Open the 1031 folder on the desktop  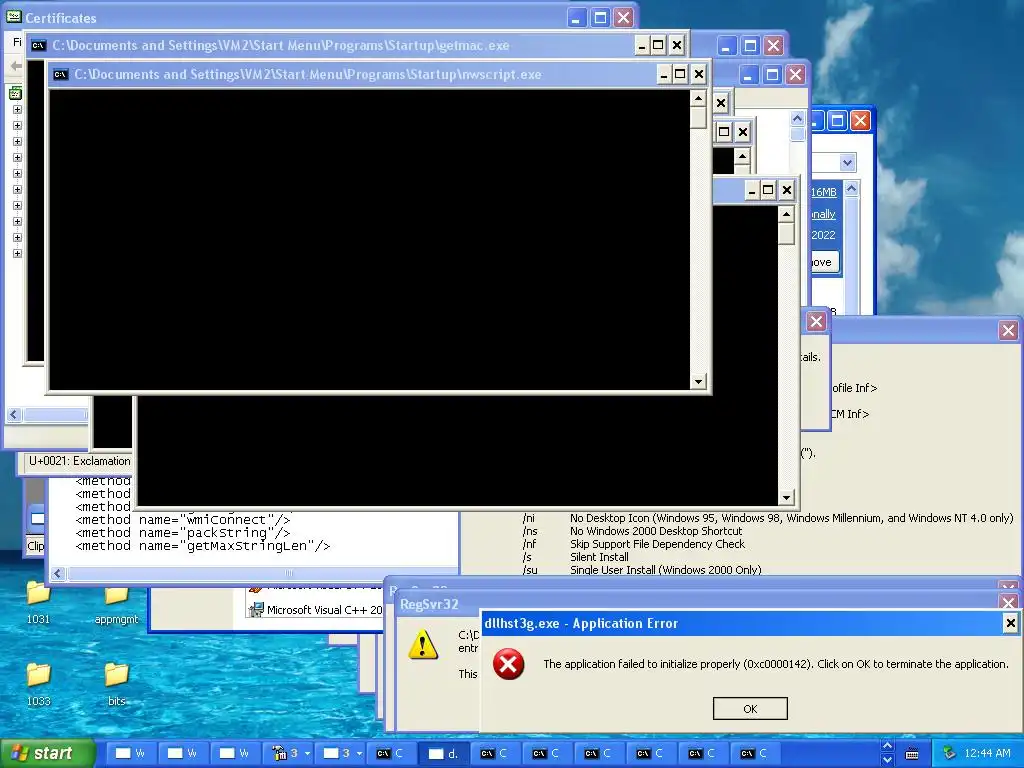point(38,601)
